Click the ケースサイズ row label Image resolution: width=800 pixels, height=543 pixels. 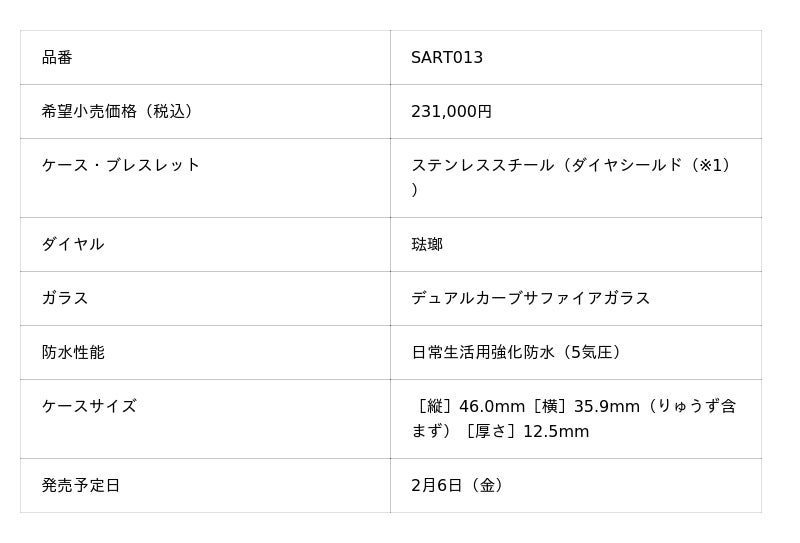(x=89, y=407)
